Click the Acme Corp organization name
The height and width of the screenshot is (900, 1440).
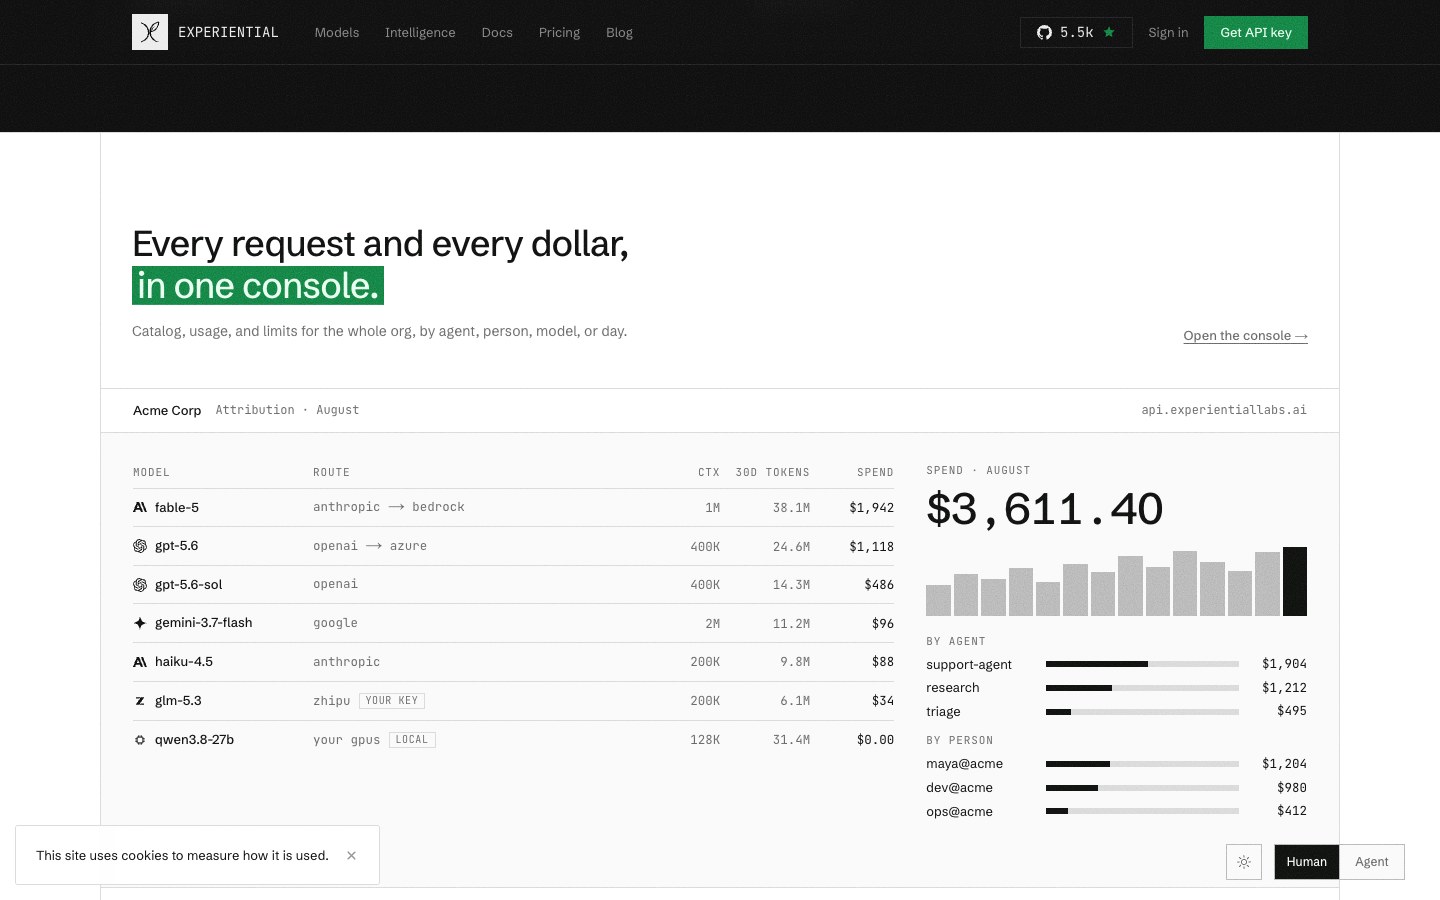[x=167, y=410]
